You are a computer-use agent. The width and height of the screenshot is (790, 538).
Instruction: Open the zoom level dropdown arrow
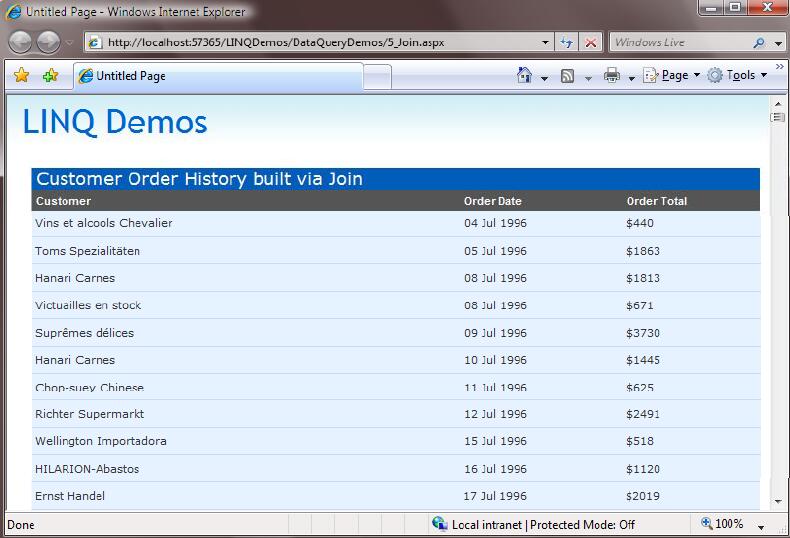(761, 527)
